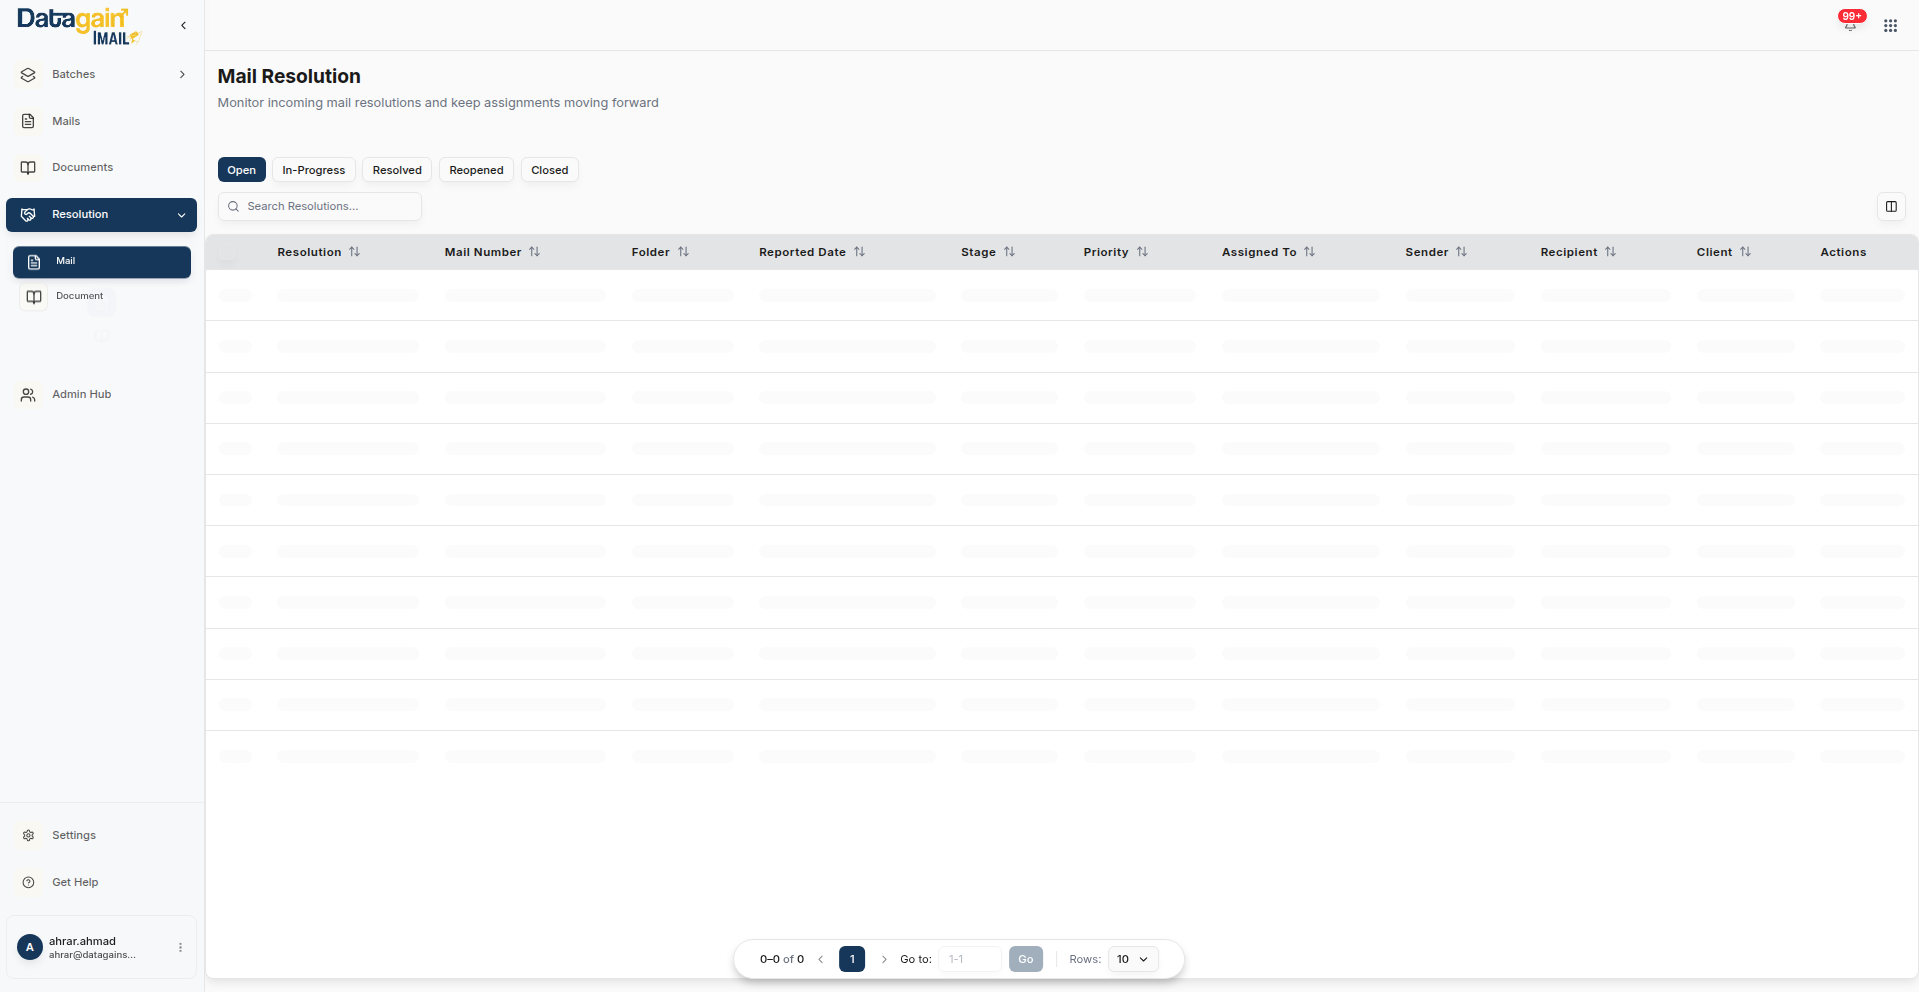Sort table by Reported Date arrows
1919x992 pixels.
click(x=859, y=252)
